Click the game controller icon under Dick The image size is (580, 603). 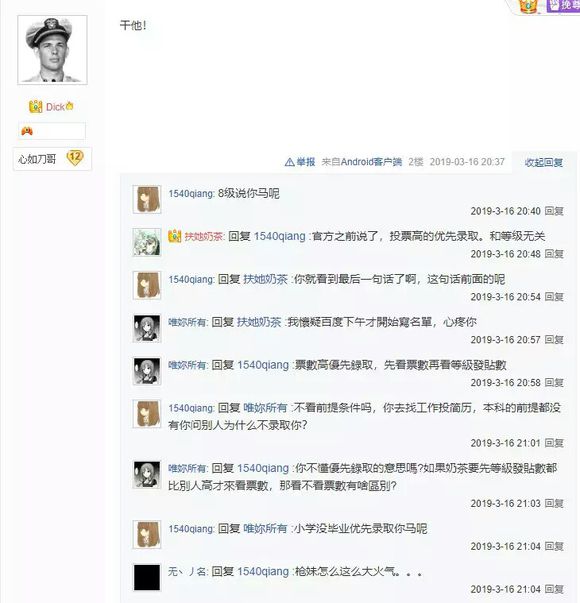tap(27, 131)
